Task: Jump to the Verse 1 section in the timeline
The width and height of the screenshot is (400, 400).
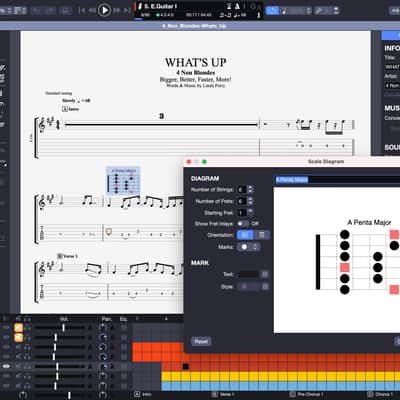Action: (223, 394)
